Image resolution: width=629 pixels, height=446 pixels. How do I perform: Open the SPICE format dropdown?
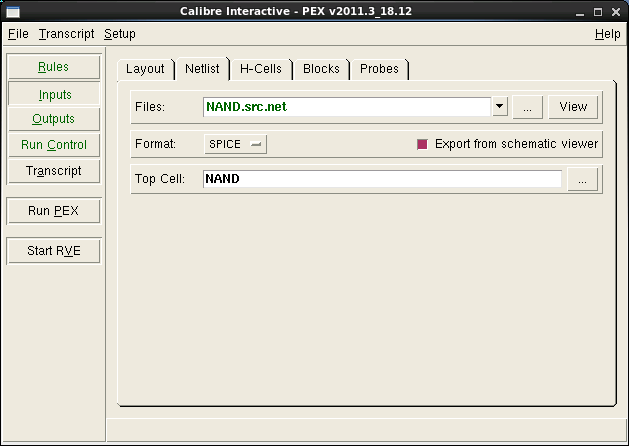coord(235,144)
